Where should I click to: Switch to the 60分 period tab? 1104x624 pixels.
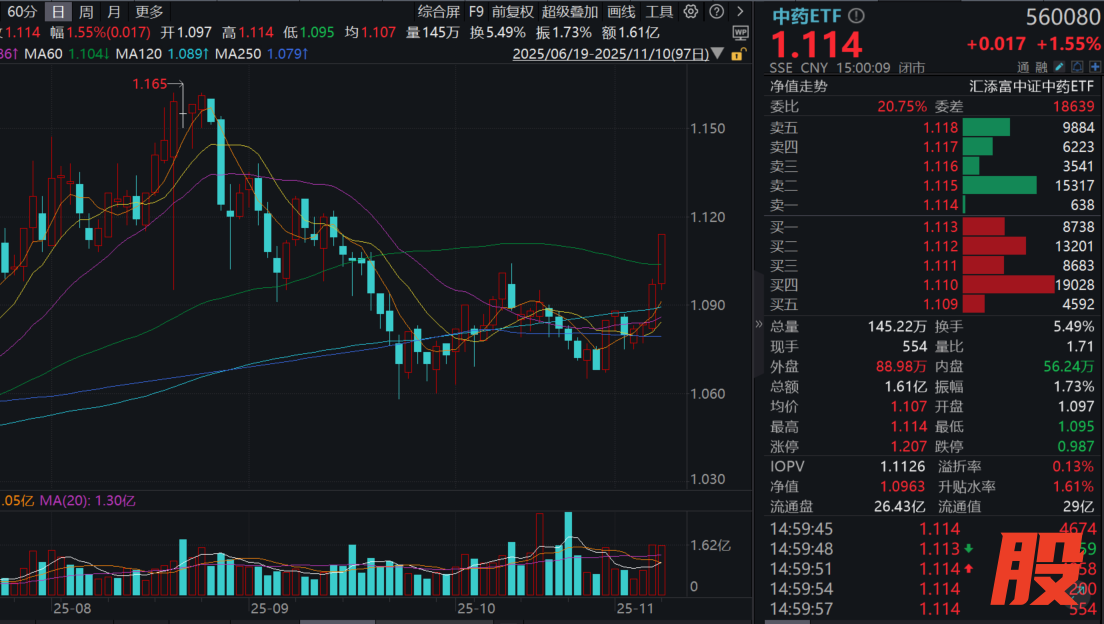[x=21, y=12]
